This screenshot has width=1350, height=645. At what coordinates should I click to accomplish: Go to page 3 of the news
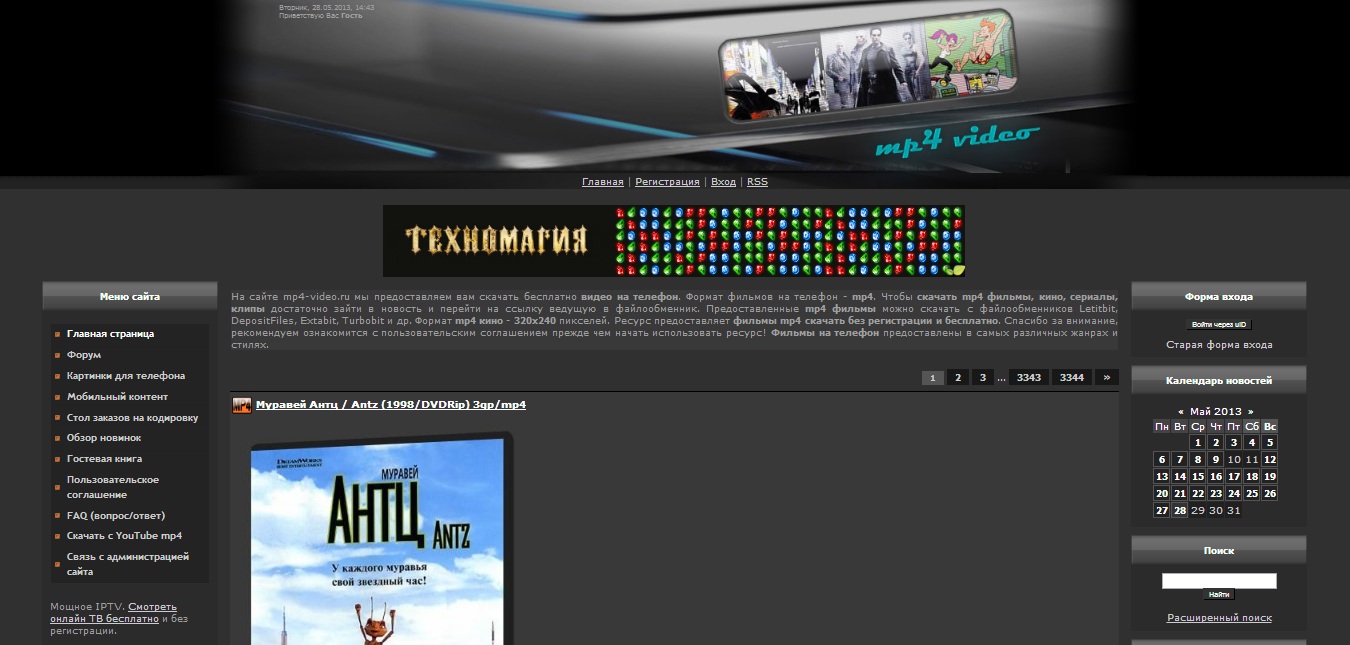point(983,377)
